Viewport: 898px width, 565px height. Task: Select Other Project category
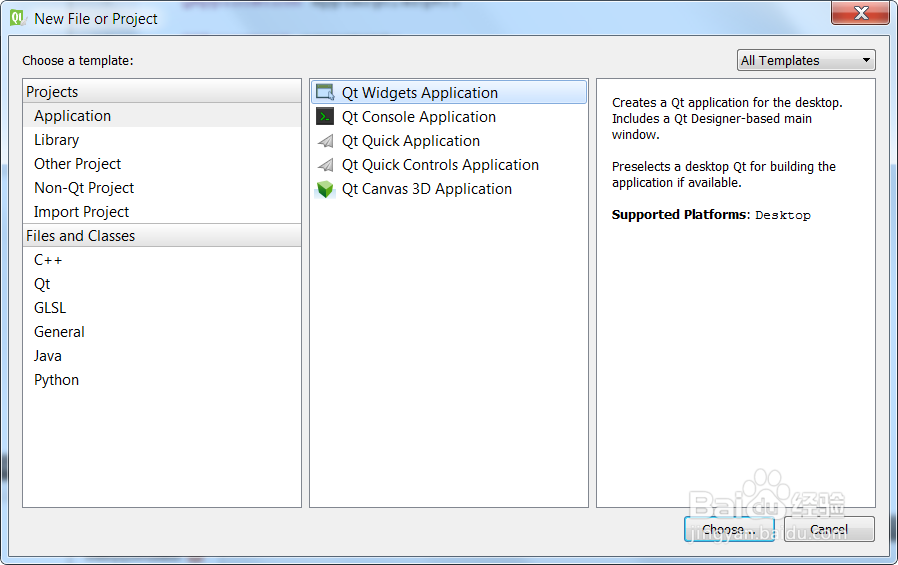[x=162, y=164]
